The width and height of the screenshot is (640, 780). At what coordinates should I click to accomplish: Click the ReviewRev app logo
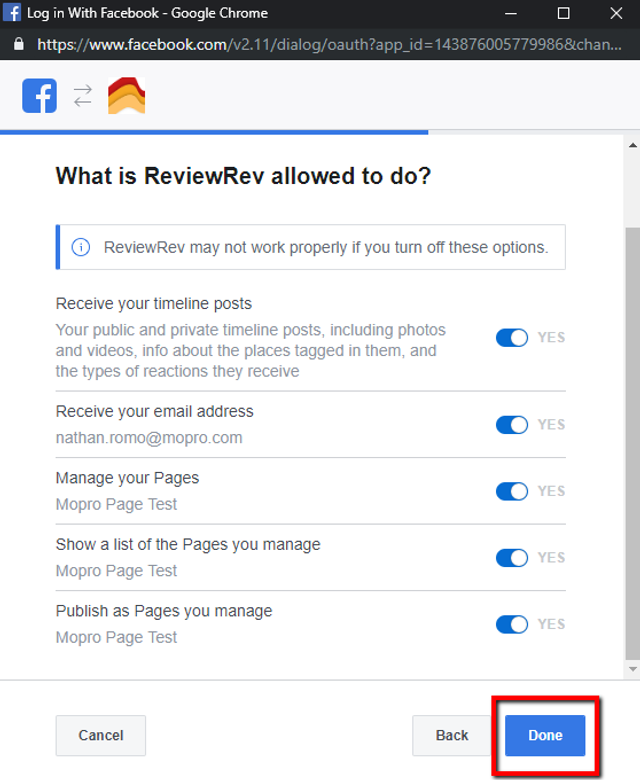coord(126,96)
